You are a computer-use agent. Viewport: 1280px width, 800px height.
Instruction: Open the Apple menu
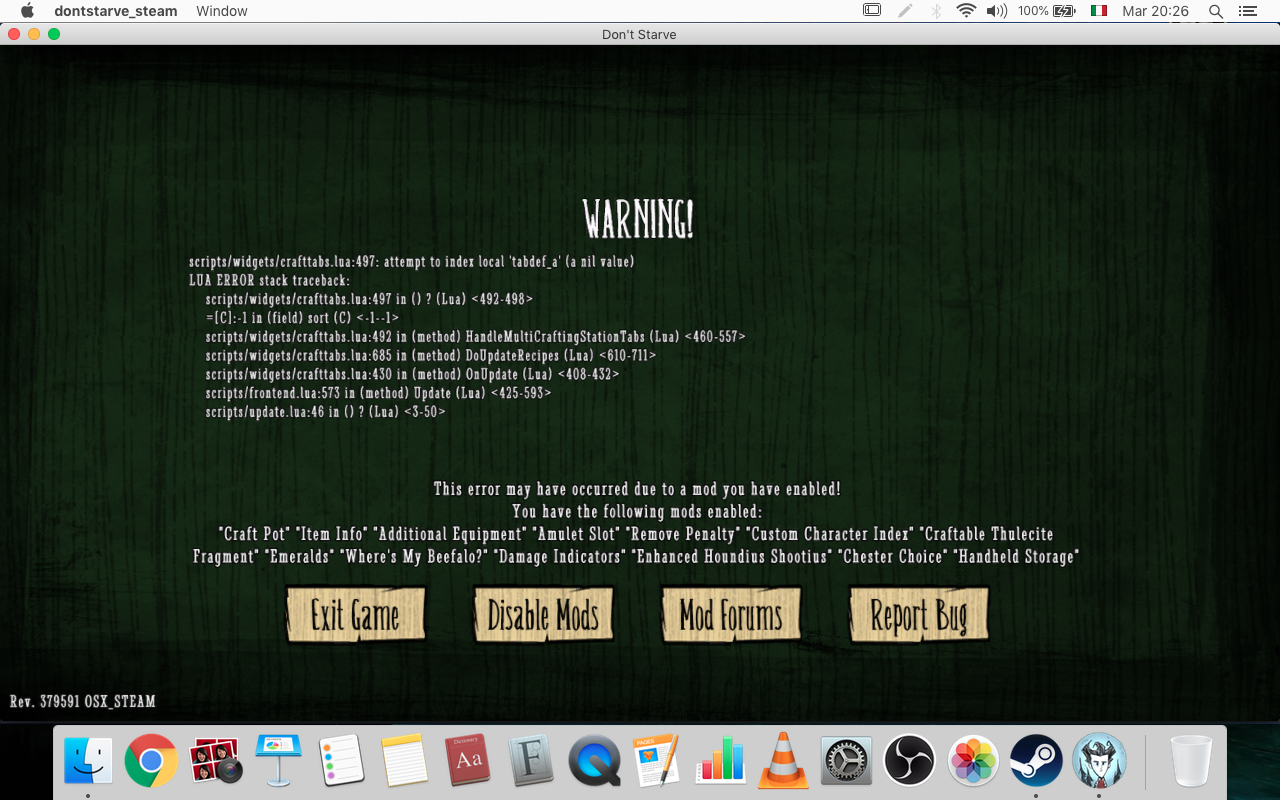[x=27, y=11]
